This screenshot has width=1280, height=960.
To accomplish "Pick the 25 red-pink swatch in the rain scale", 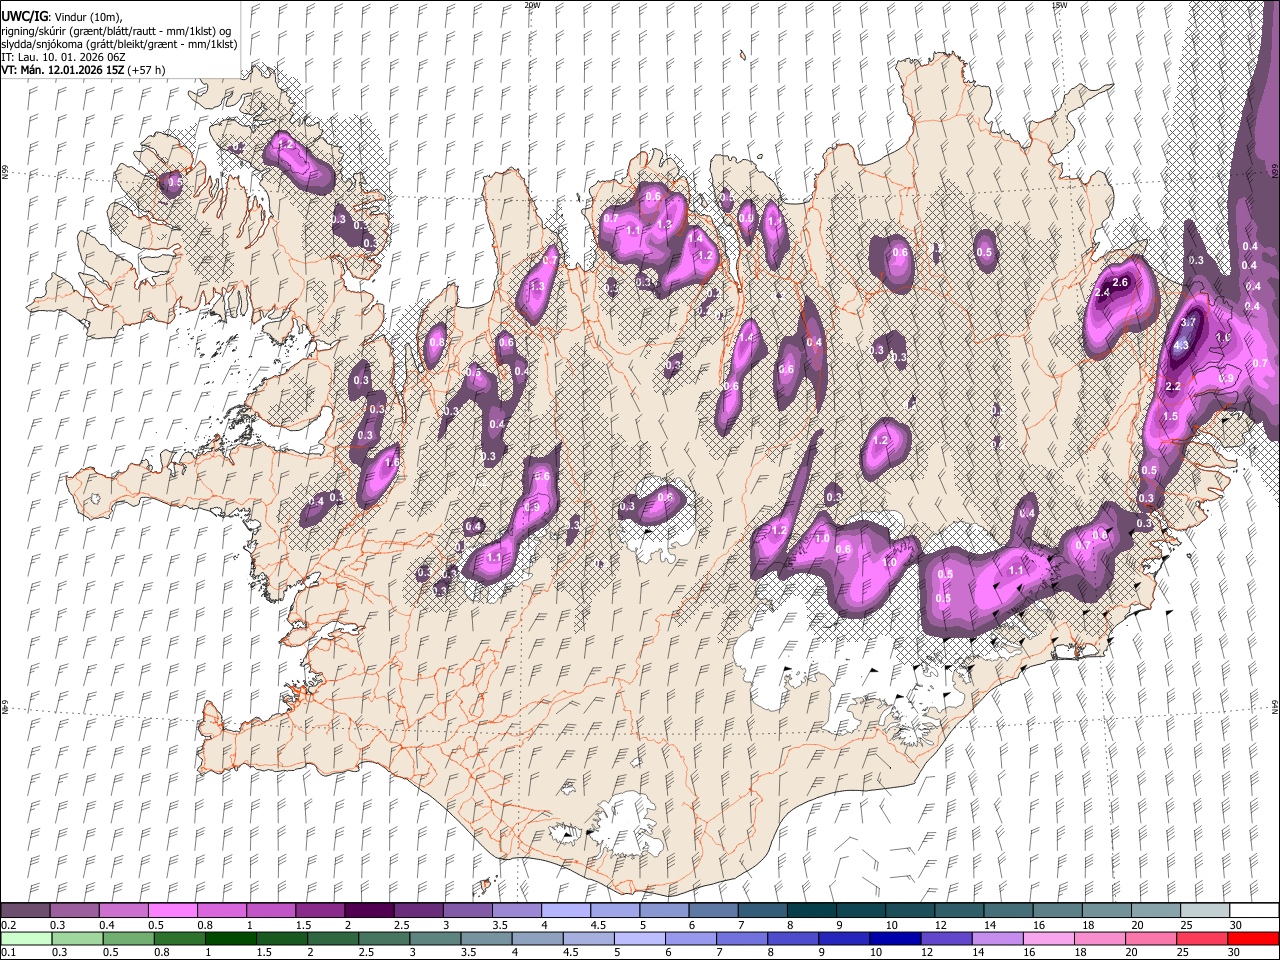I will [x=1203, y=938].
